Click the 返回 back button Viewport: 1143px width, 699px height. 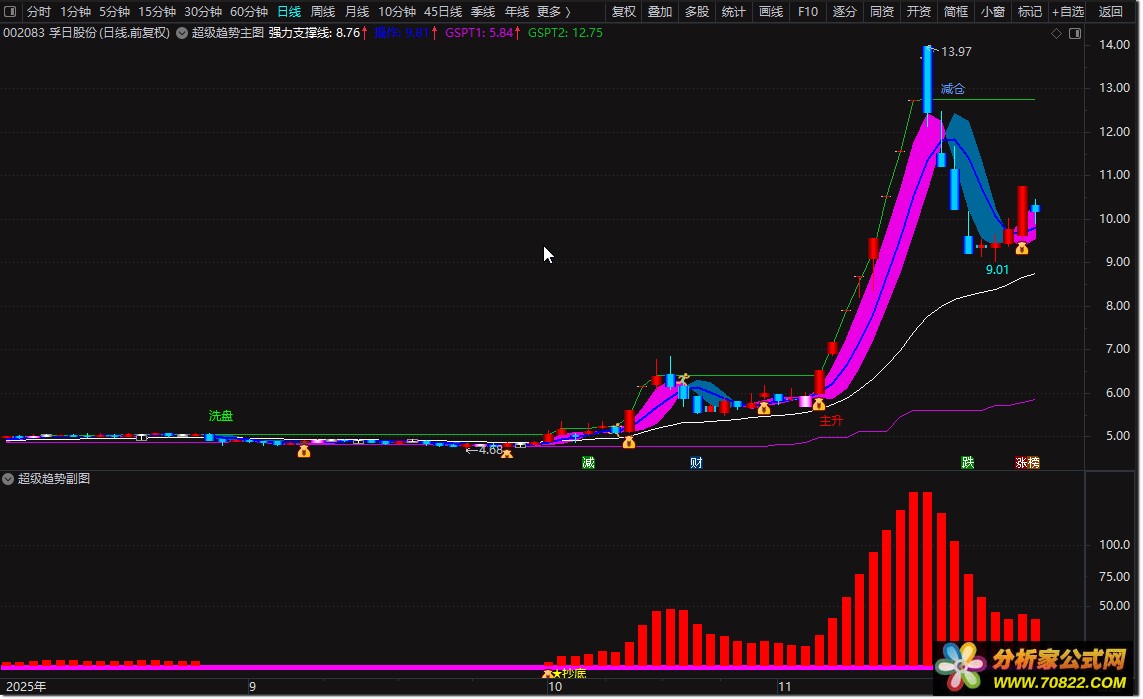click(x=1110, y=12)
